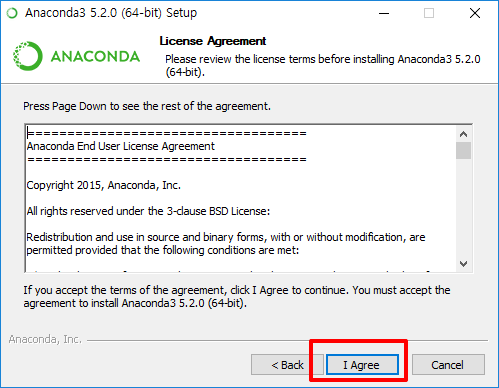The width and height of the screenshot is (499, 388).
Task: Click the Copyright 2015 line in license text
Action: pyautogui.click(x=104, y=185)
